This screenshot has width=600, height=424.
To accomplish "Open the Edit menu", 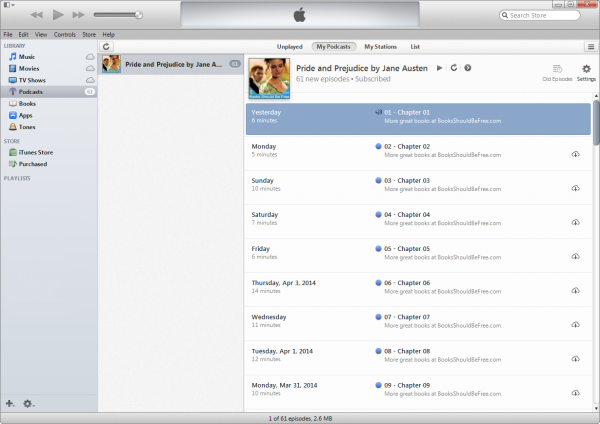I will pos(23,34).
